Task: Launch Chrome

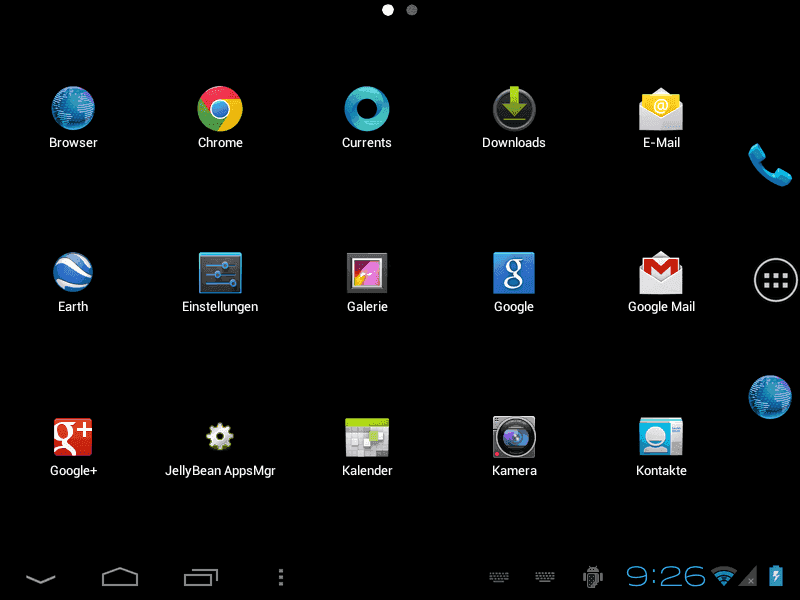Action: click(x=220, y=117)
